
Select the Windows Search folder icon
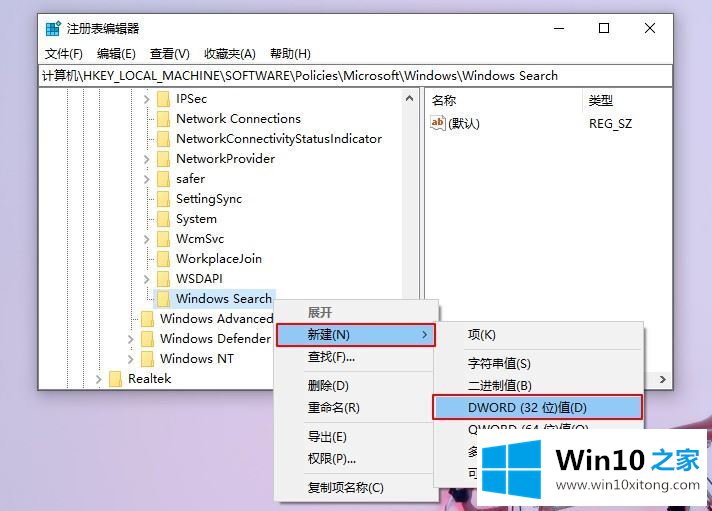click(163, 299)
